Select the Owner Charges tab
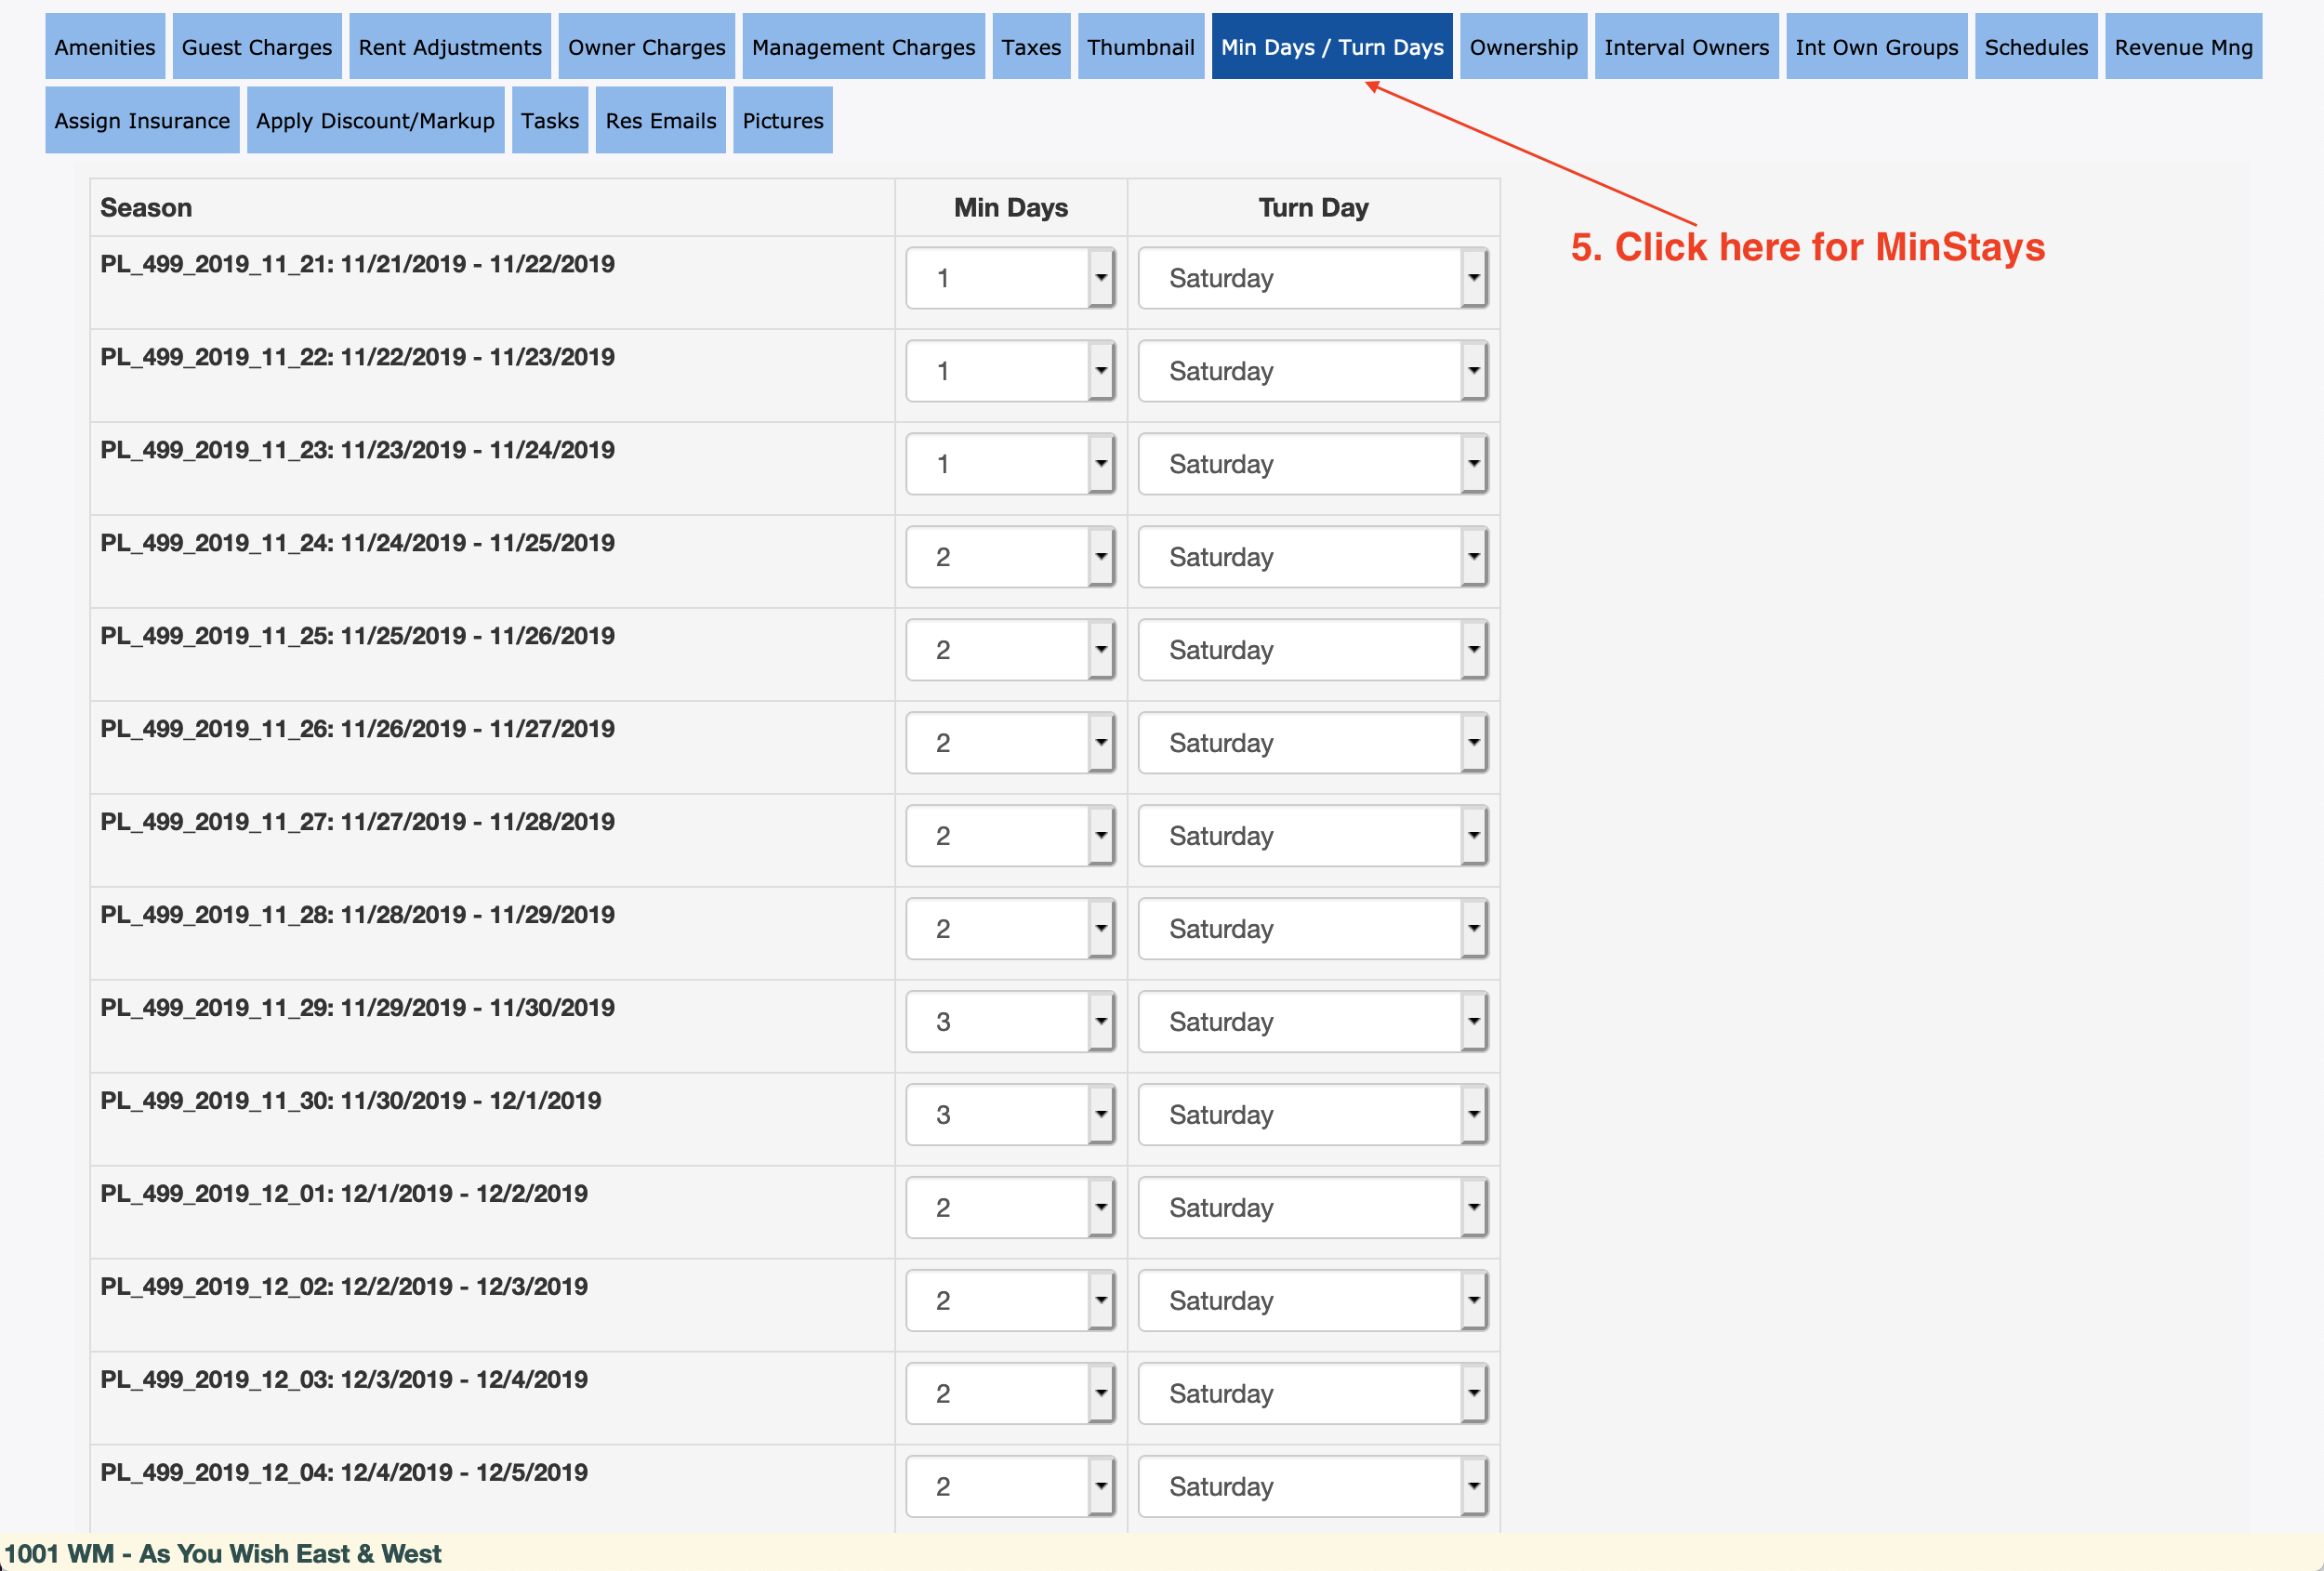 [646, 47]
